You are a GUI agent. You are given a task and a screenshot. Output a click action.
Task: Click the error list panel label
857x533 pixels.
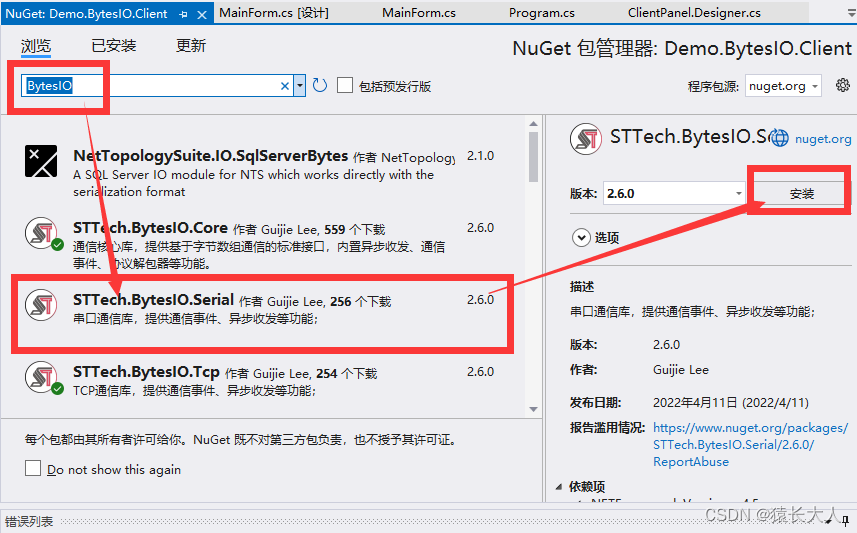coord(29,521)
